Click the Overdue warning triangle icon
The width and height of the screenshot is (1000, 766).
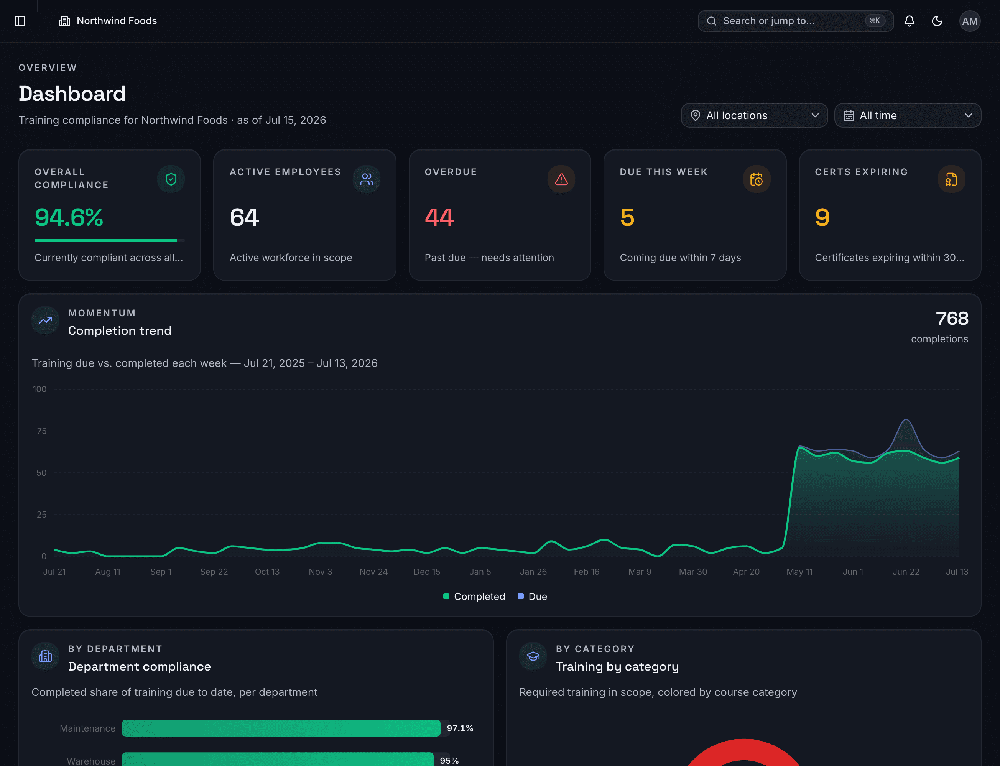pyautogui.click(x=561, y=179)
